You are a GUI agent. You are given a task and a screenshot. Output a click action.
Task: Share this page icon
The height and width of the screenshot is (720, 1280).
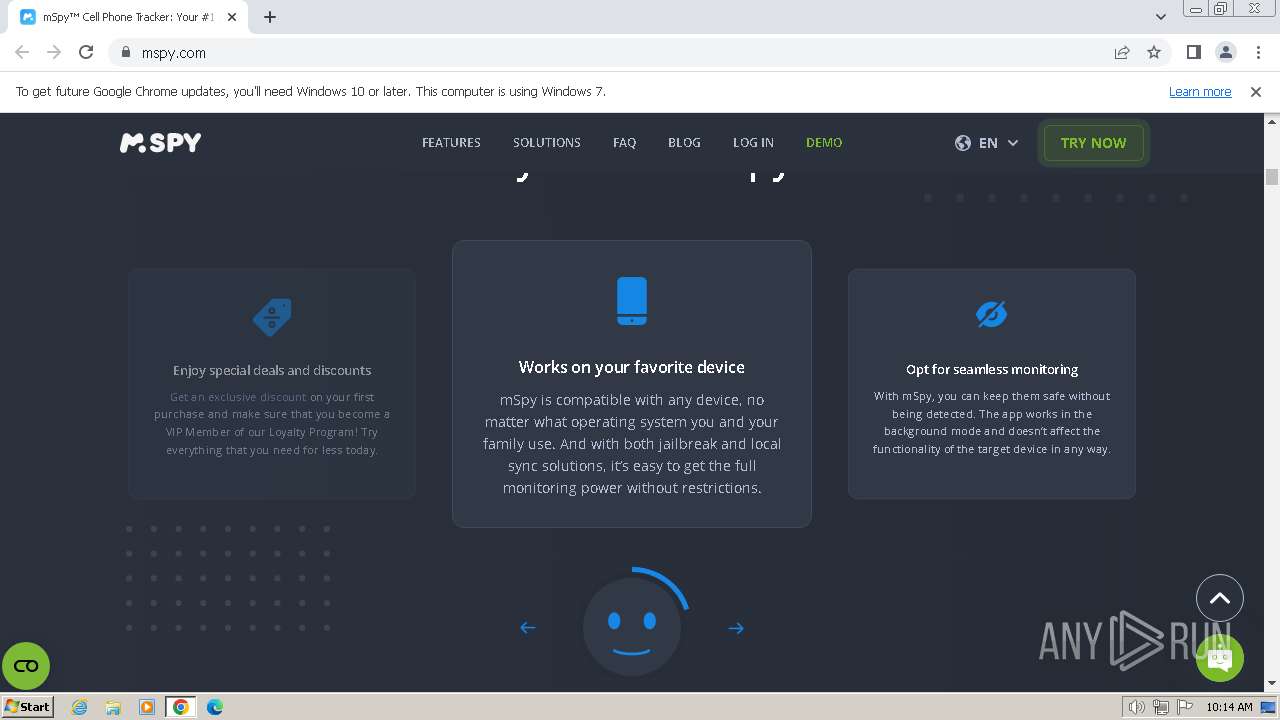coord(1122,53)
